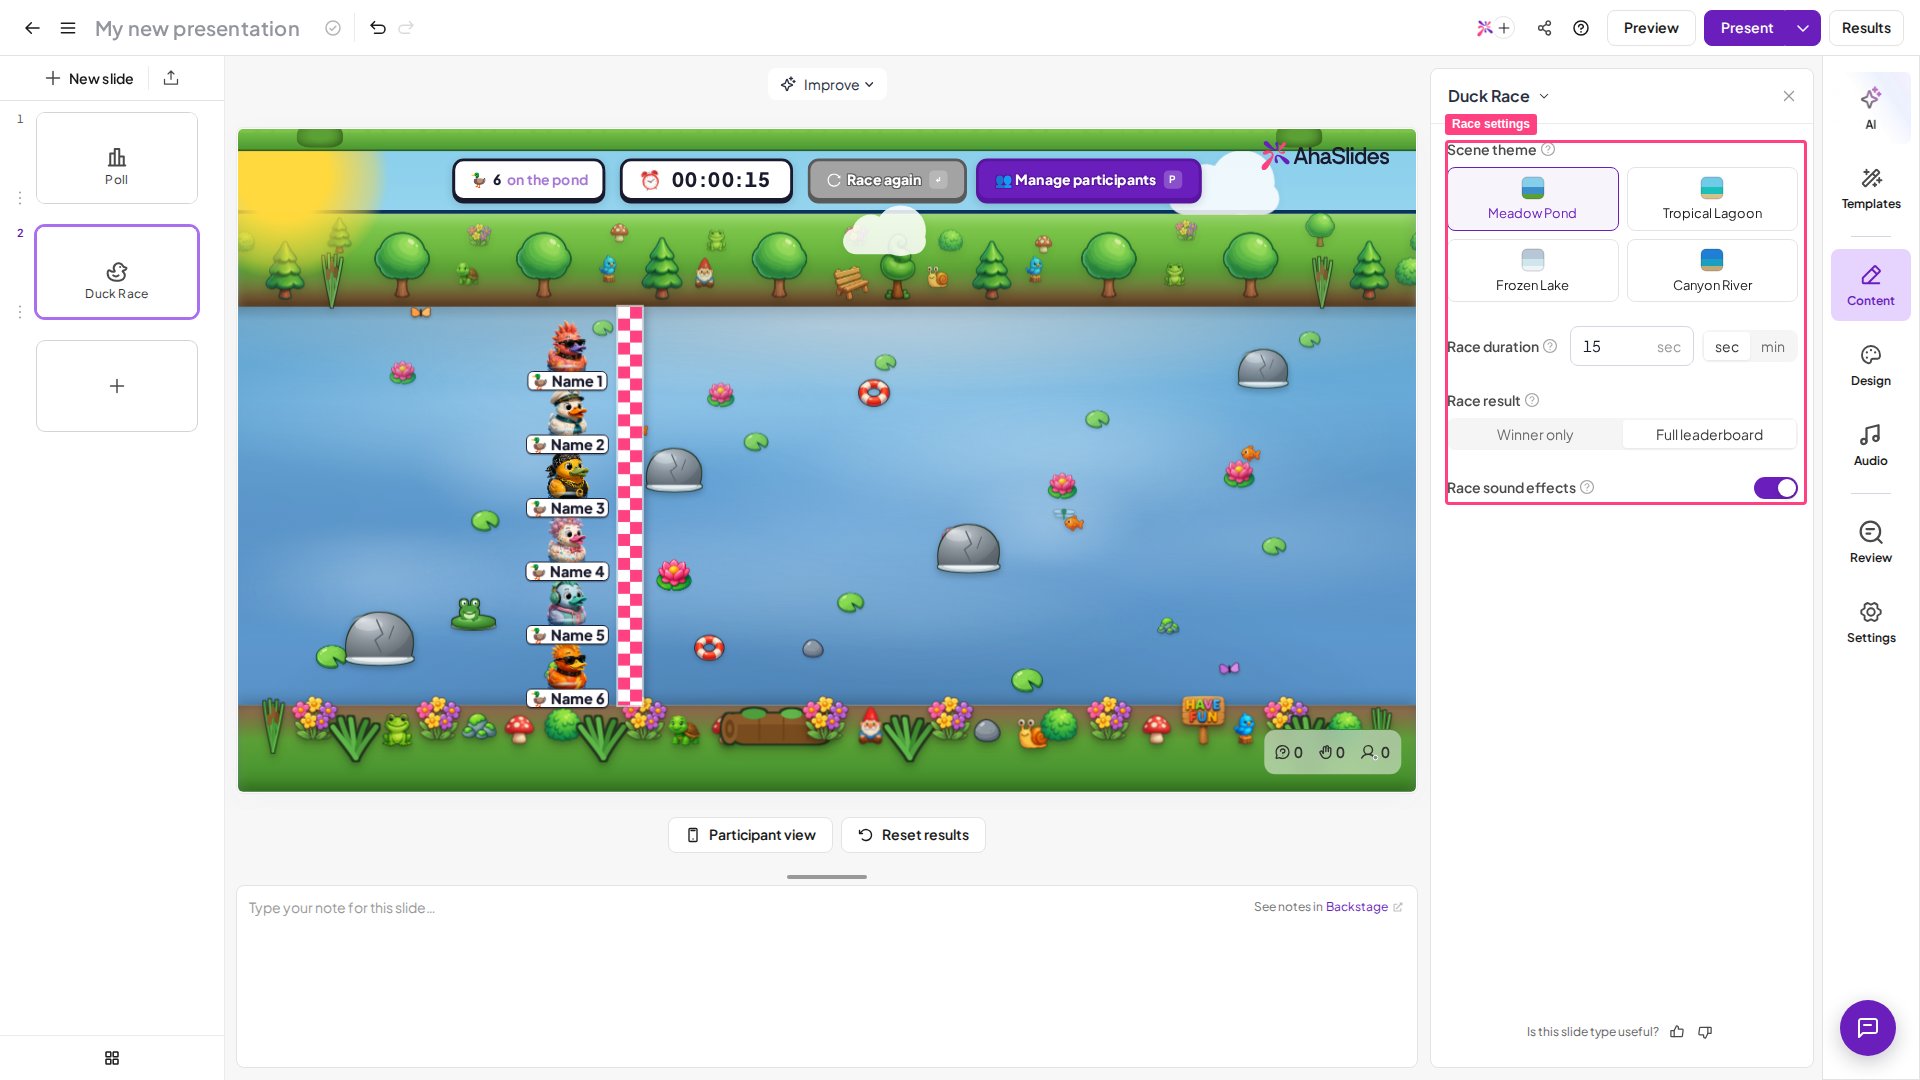
Task: Expand the Present options arrow
Action: pos(1803,28)
